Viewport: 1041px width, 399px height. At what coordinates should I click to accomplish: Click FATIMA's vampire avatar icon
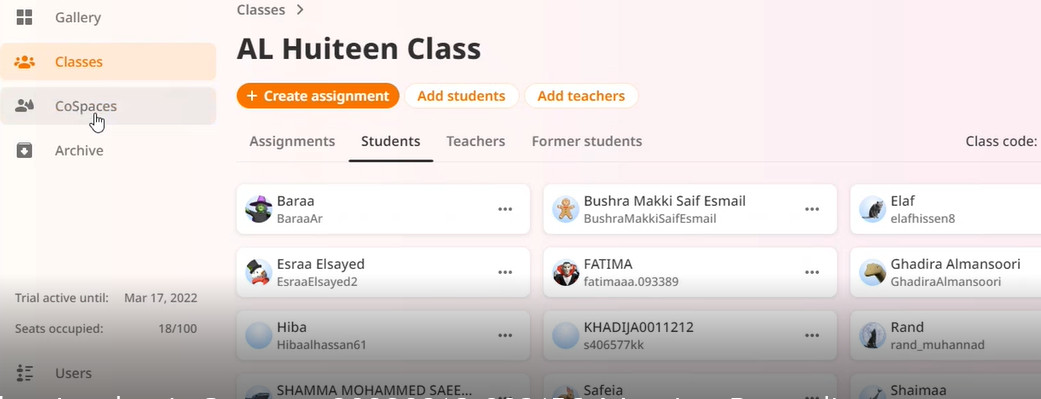coord(566,272)
